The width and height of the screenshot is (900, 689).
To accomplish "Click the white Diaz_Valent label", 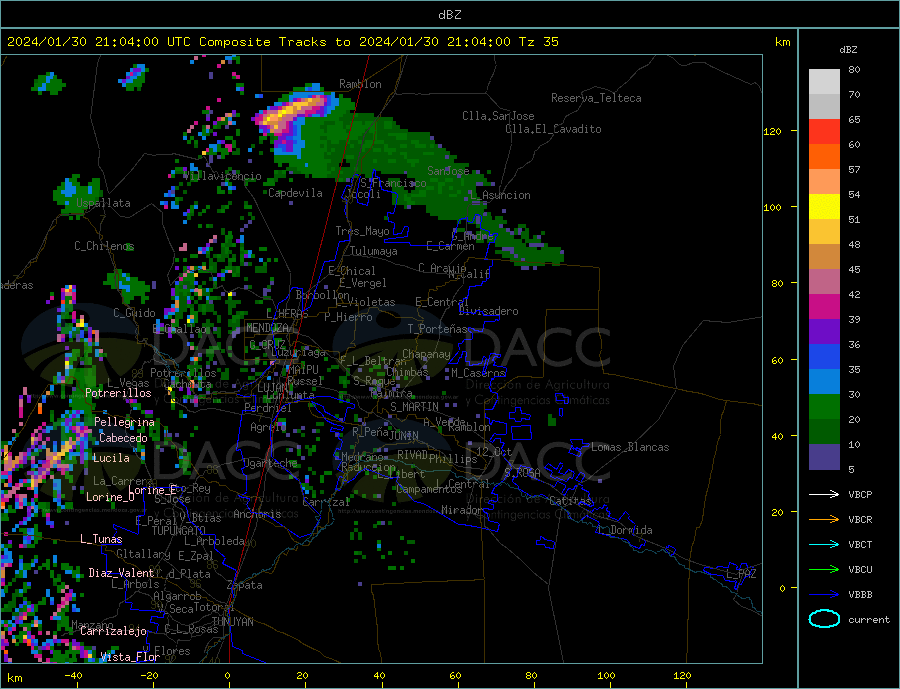I will coord(121,572).
